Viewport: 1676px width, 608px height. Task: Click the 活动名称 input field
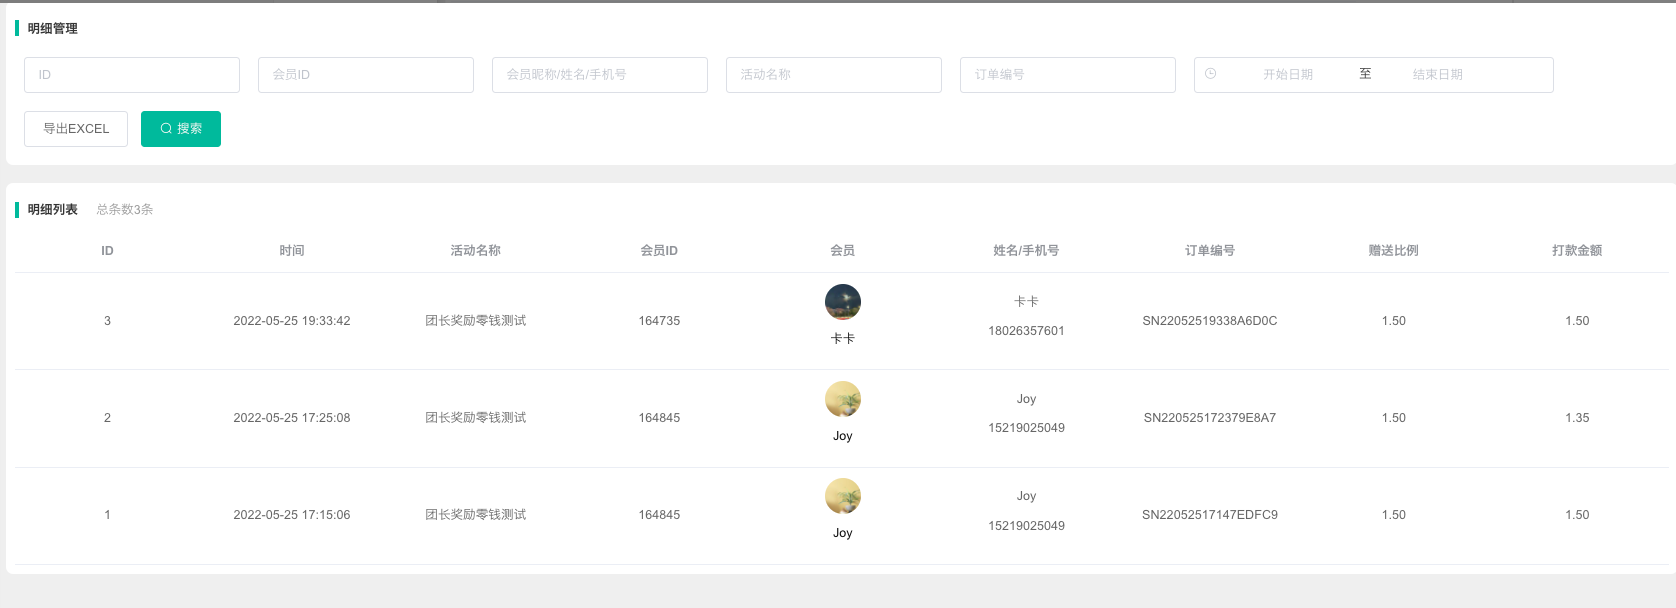834,75
